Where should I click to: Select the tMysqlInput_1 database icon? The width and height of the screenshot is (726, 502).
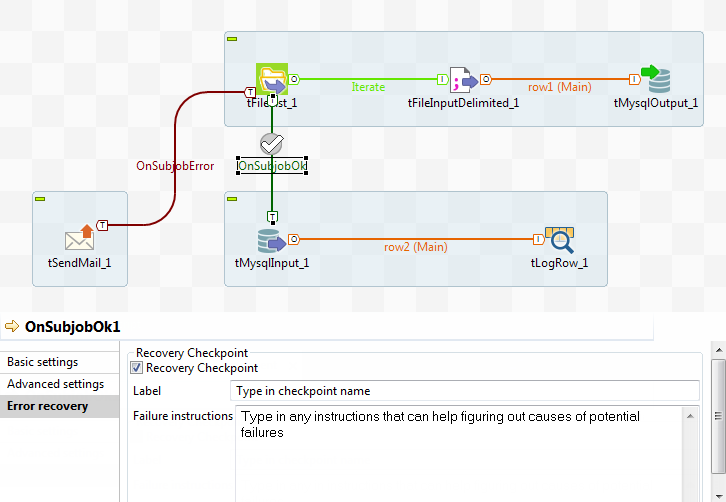[271, 239]
